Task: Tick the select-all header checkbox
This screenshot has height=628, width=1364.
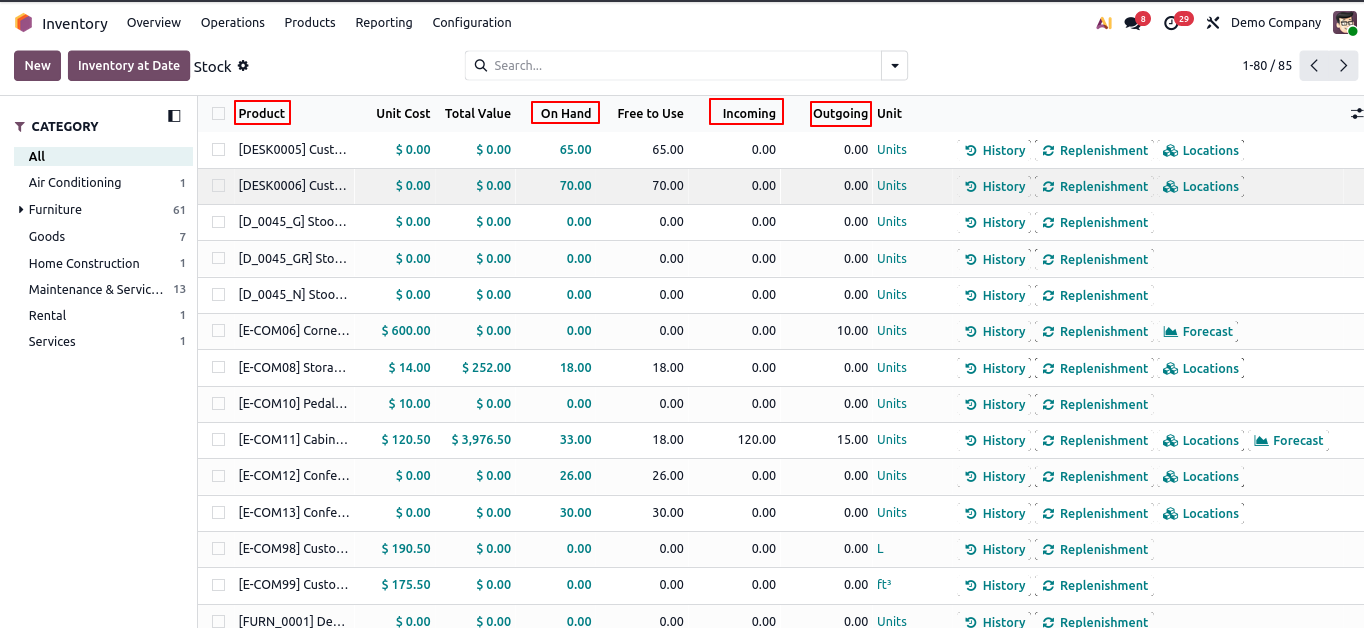Action: [x=219, y=114]
